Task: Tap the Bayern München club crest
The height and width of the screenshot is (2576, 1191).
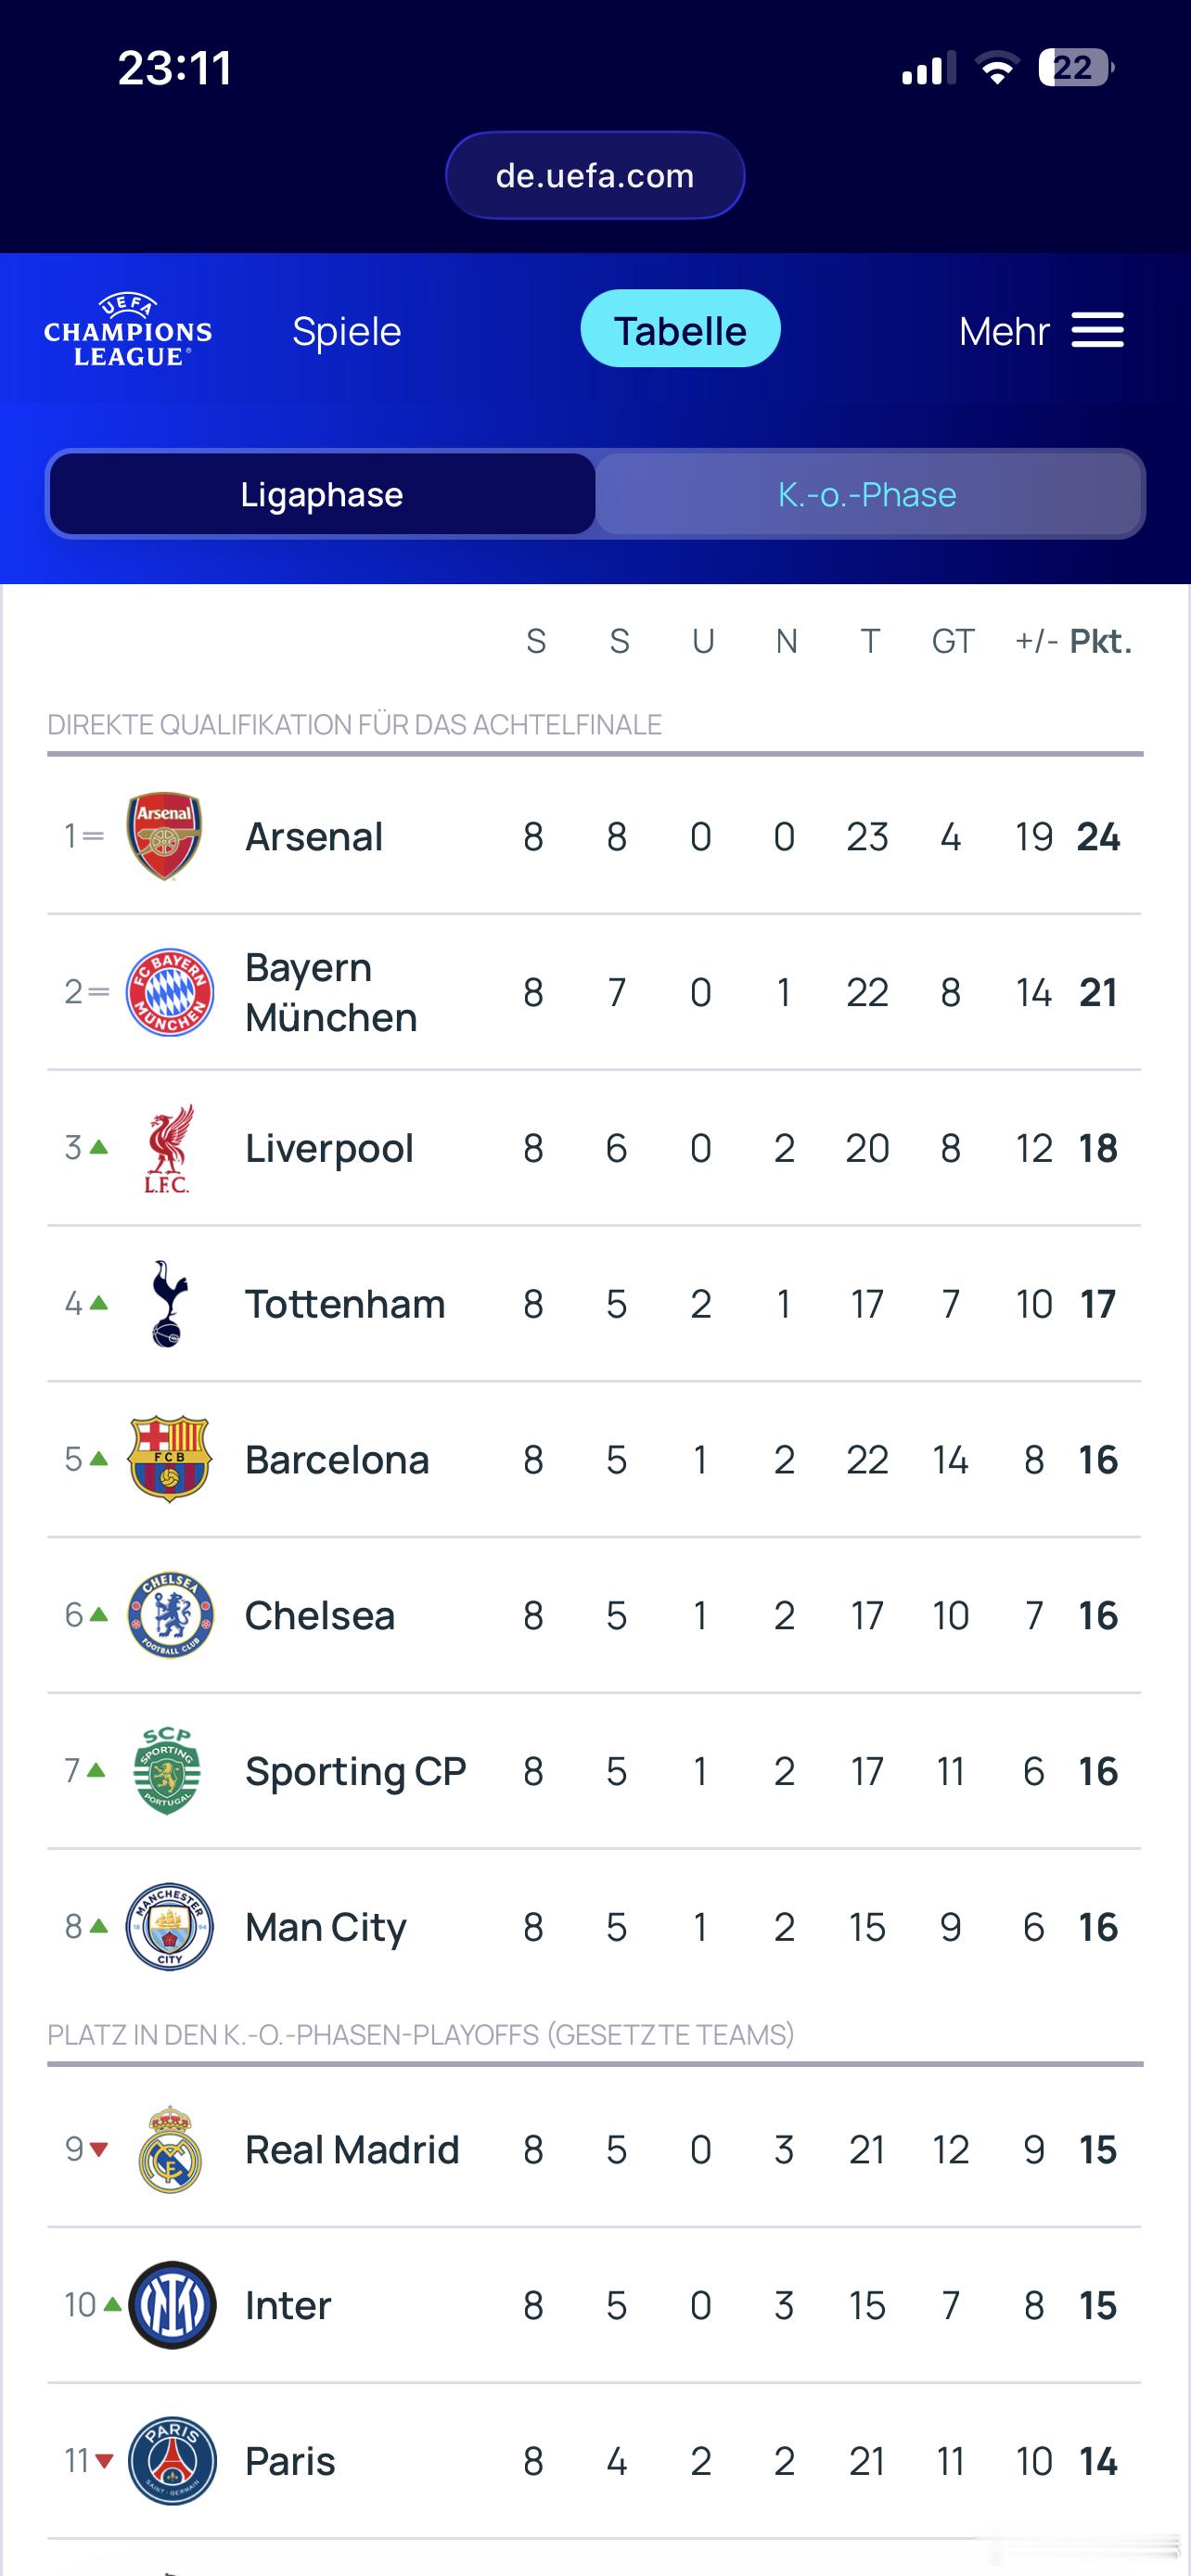Action: pos(169,992)
